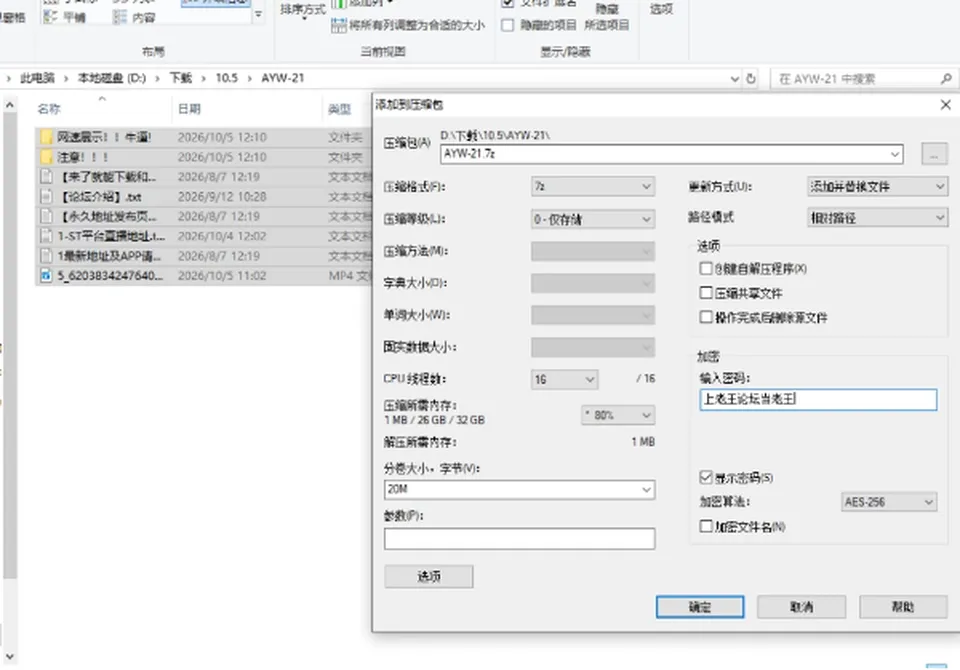Select the 平铺 layout icon
This screenshot has width=960, height=670.
[51, 17]
